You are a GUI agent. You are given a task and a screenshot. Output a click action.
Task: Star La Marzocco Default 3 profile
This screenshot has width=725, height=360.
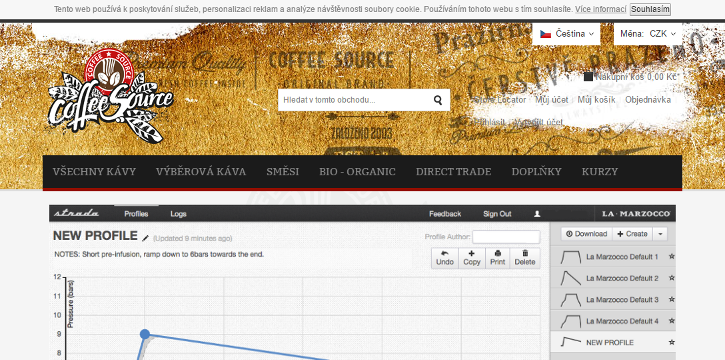coord(671,299)
